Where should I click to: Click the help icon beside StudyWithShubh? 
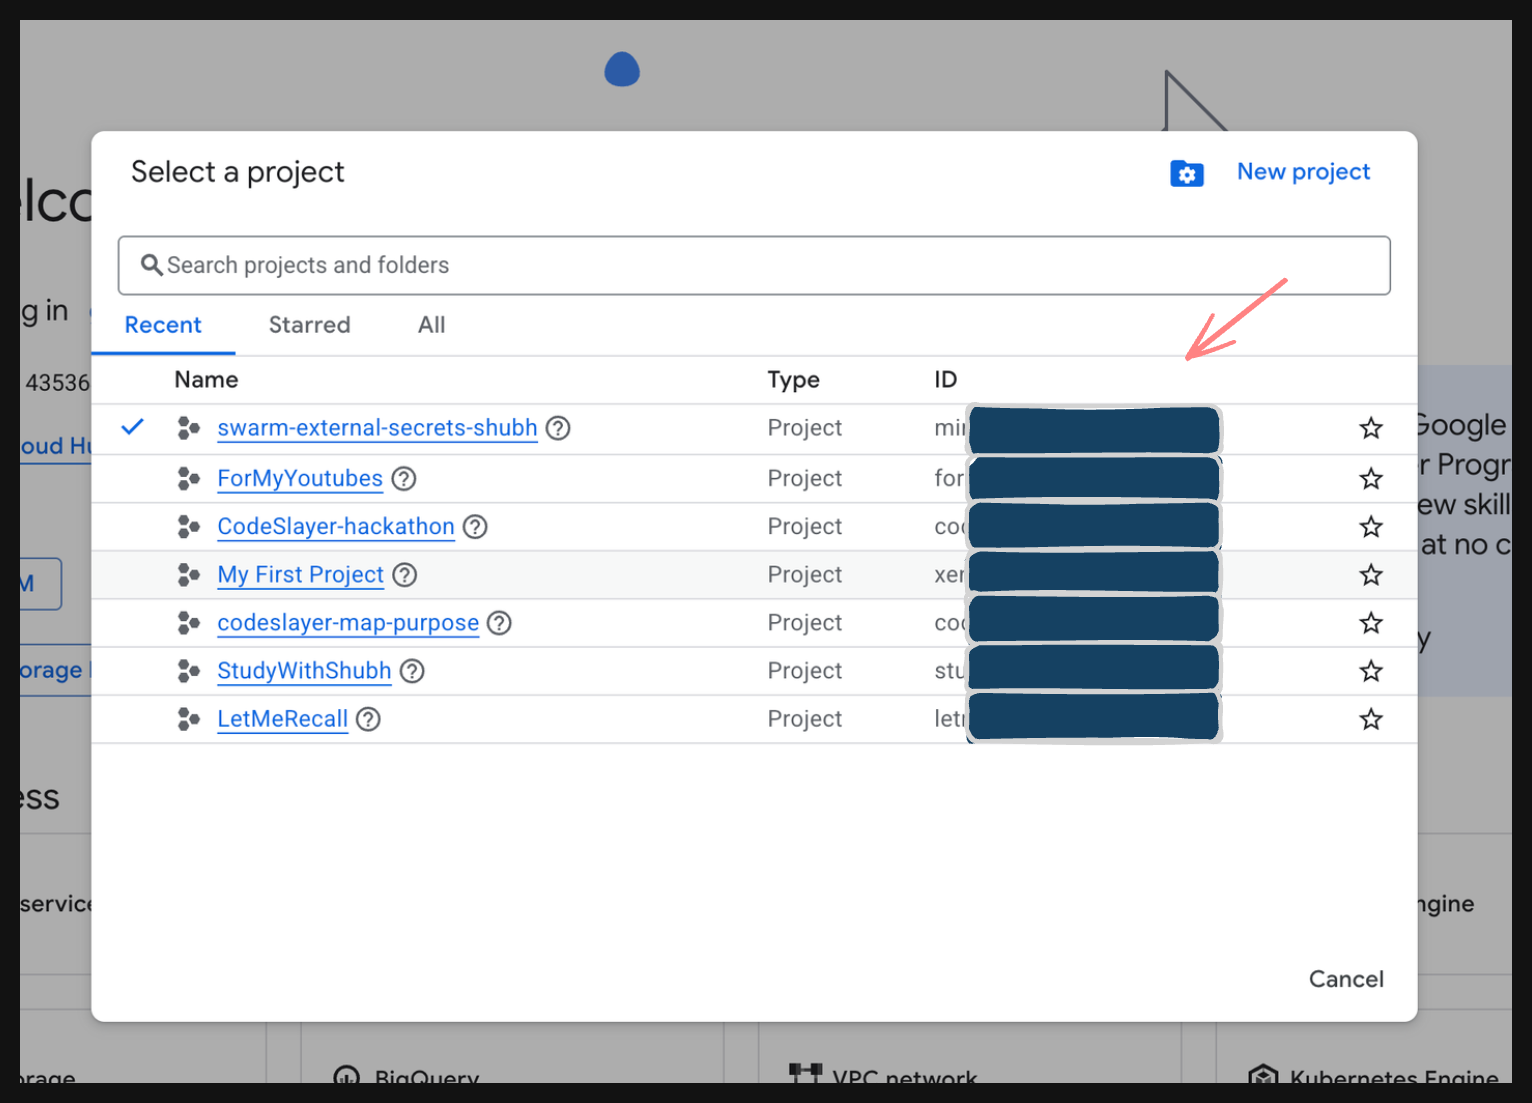pos(411,671)
